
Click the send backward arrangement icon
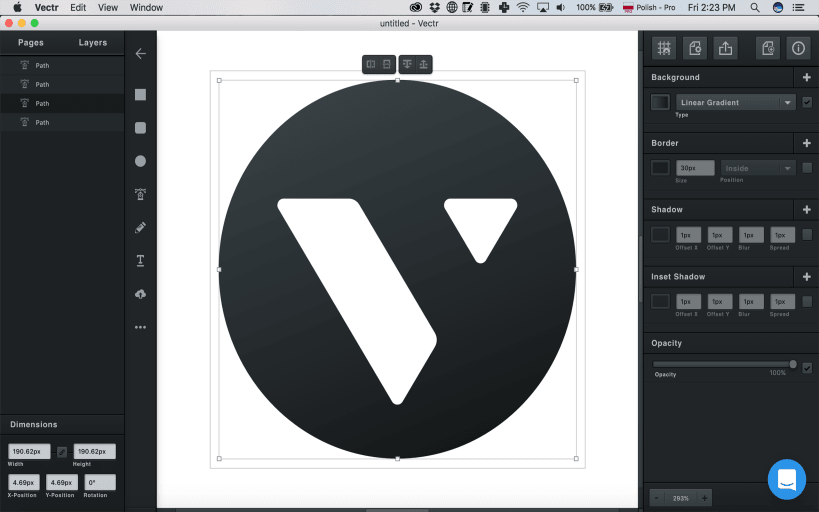pos(407,64)
